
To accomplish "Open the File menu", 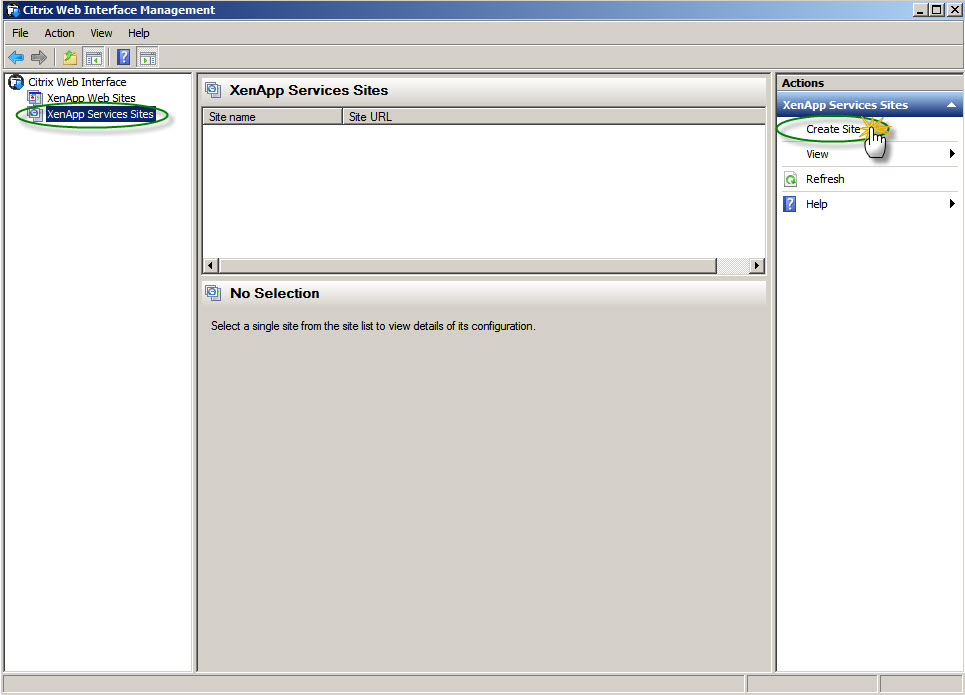I will click(20, 33).
